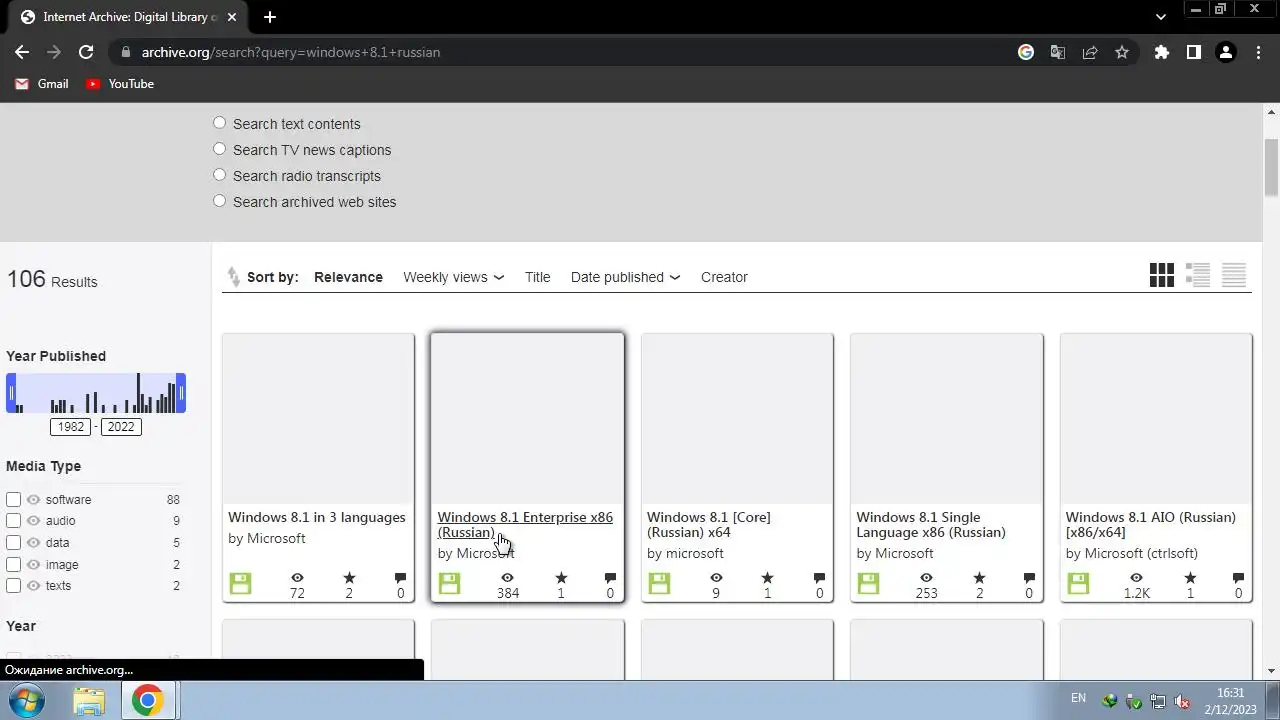Screen dimensions: 1280x720
Task: Check the software media type filter
Action: [13, 499]
